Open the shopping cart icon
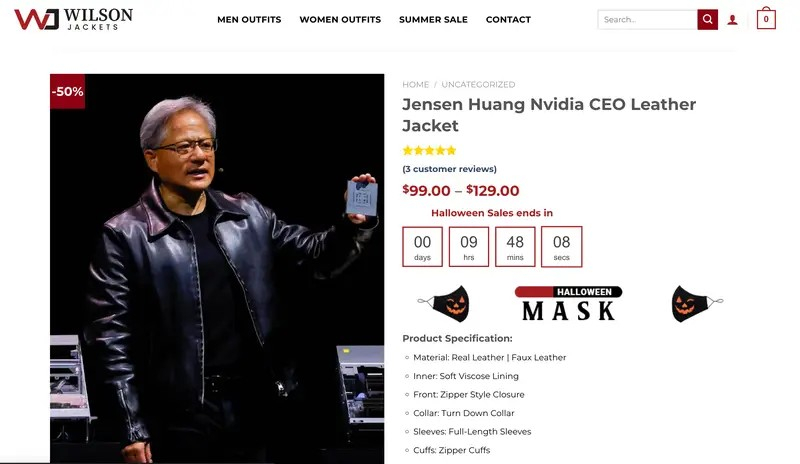Viewport: 800px width, 464px height. click(x=766, y=19)
